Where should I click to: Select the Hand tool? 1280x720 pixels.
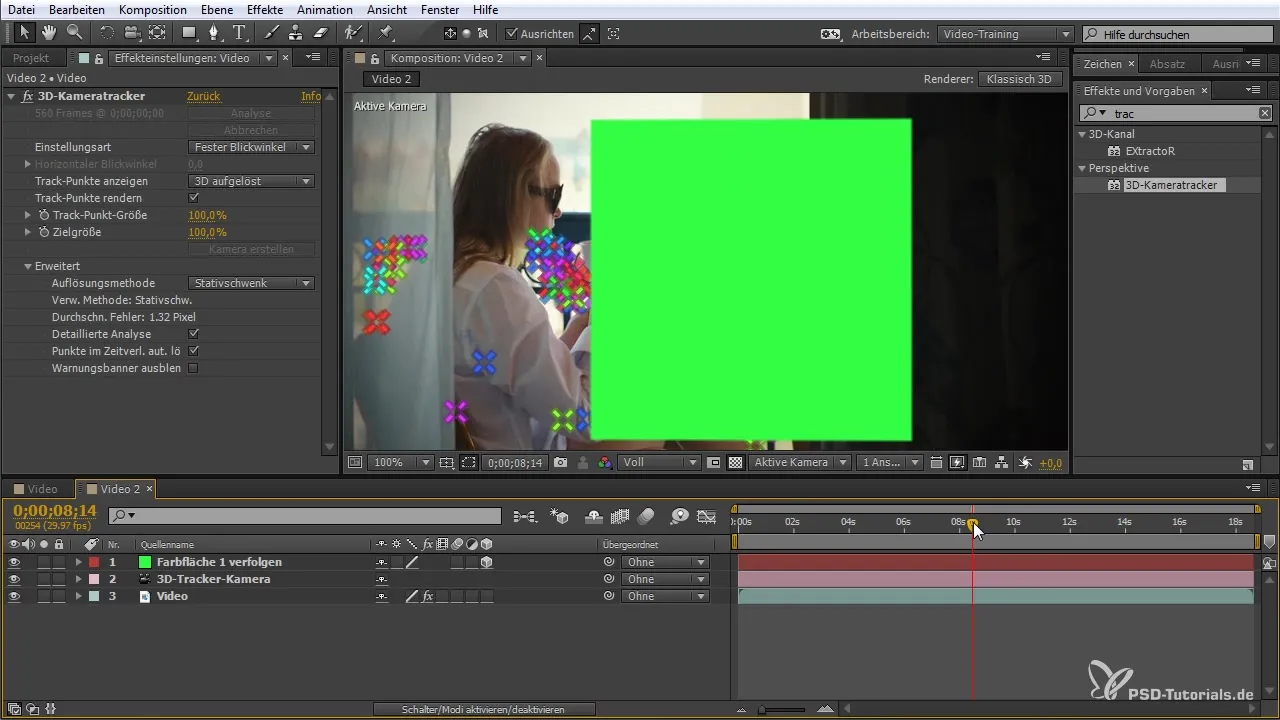point(50,33)
